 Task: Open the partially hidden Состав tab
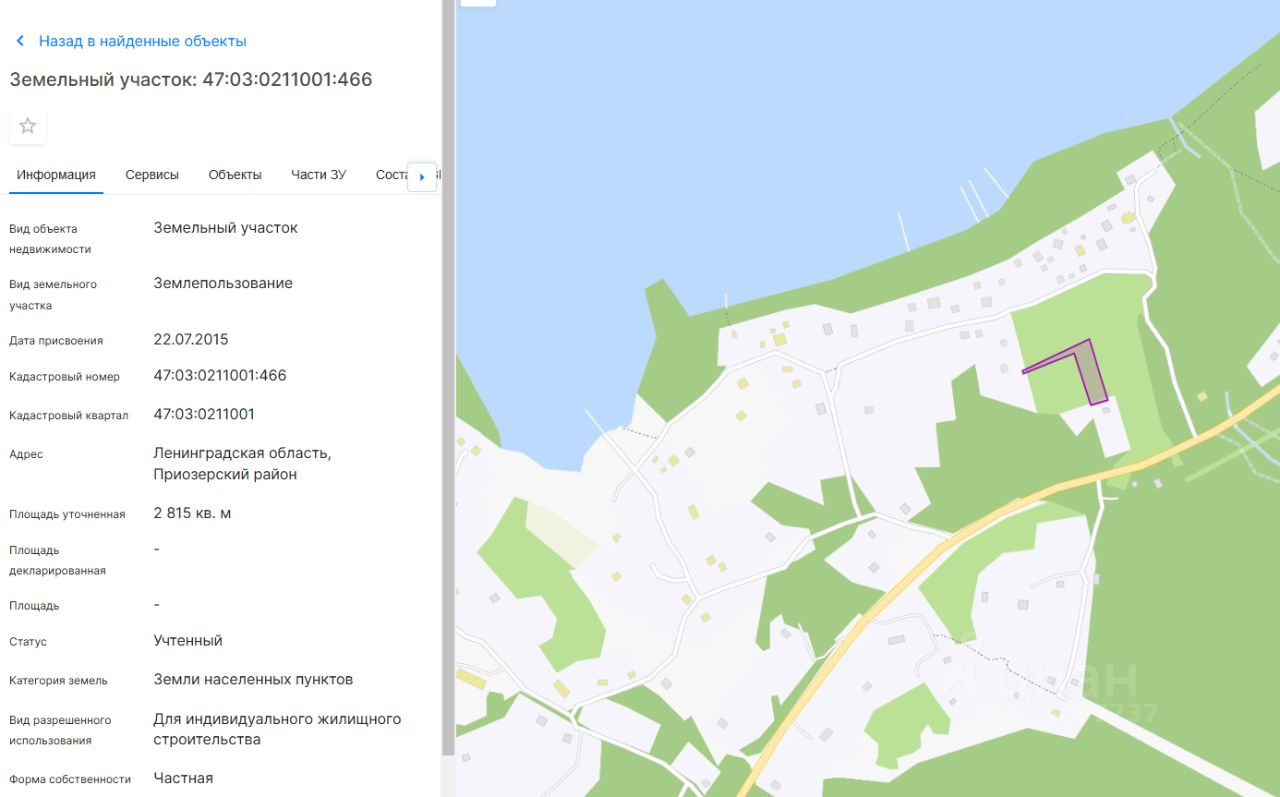[390, 175]
